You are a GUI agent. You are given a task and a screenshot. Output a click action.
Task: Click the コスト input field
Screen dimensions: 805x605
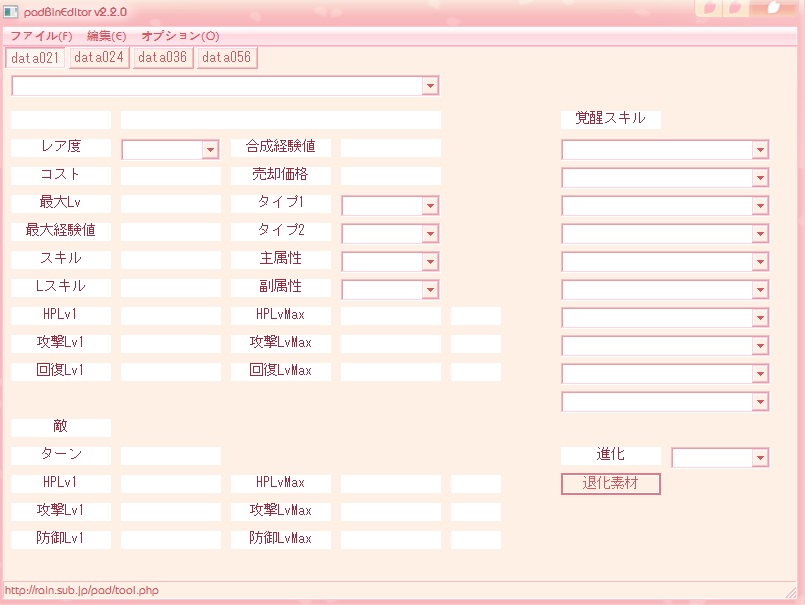(x=171, y=176)
